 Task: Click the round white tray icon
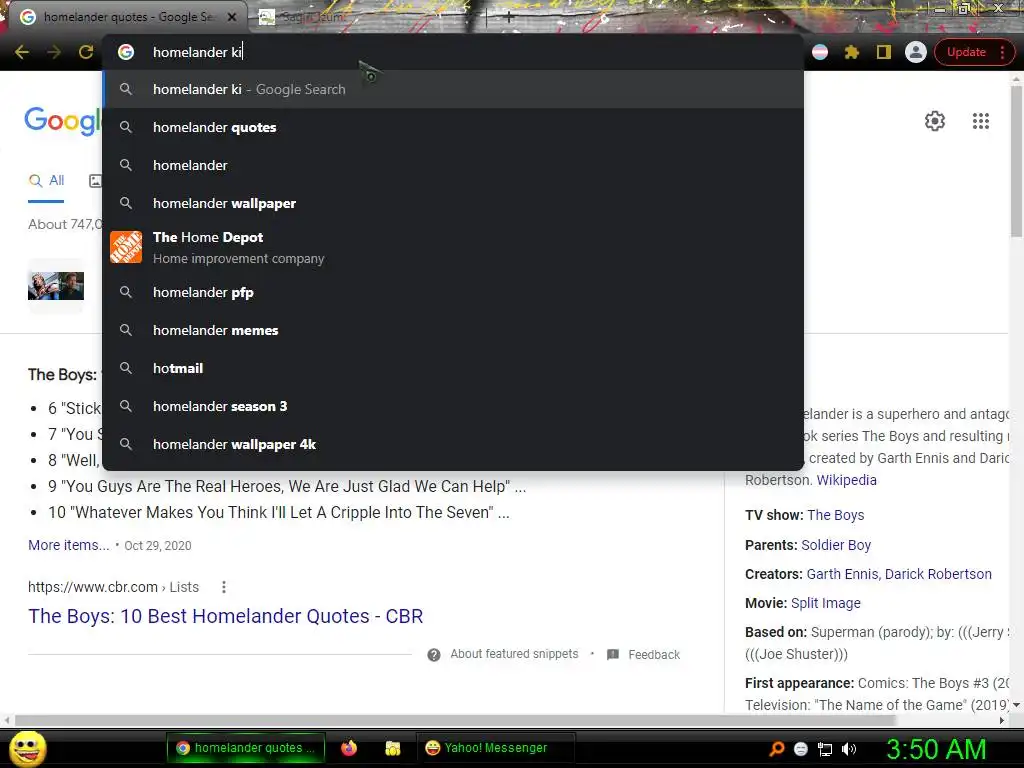[801, 749]
